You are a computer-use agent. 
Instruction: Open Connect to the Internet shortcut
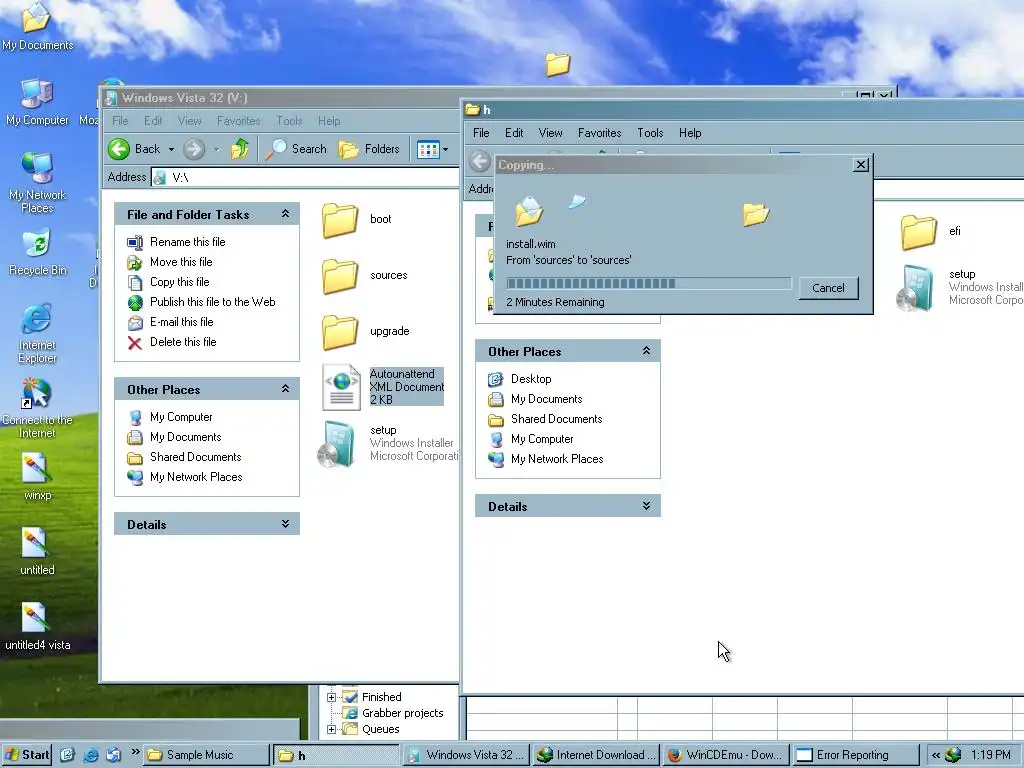pos(37,408)
